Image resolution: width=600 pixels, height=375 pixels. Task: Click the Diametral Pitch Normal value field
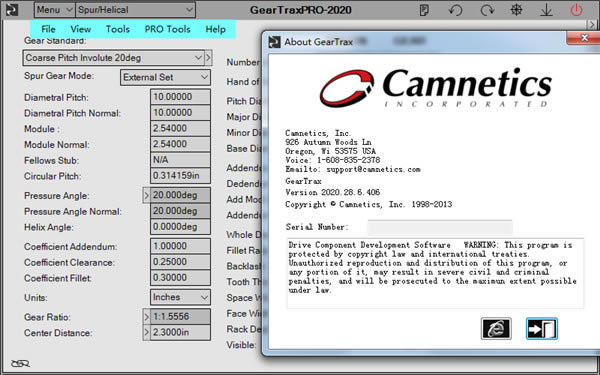[180, 112]
